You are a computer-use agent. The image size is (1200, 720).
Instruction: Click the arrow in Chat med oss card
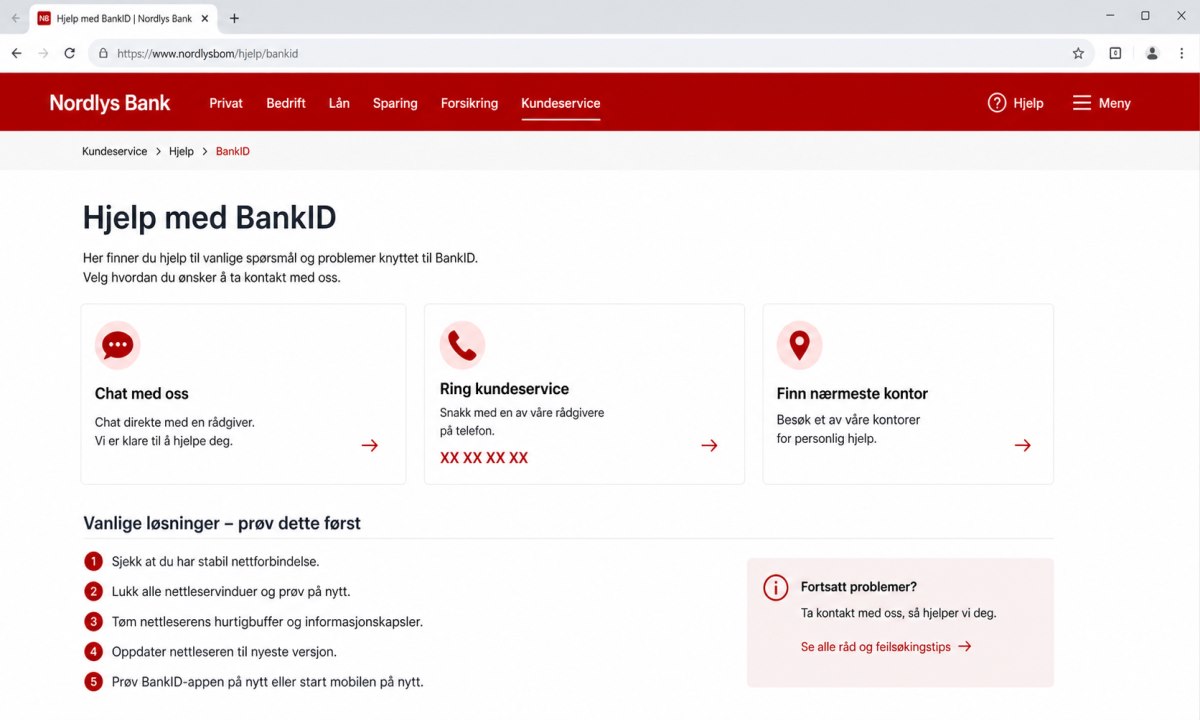click(370, 446)
